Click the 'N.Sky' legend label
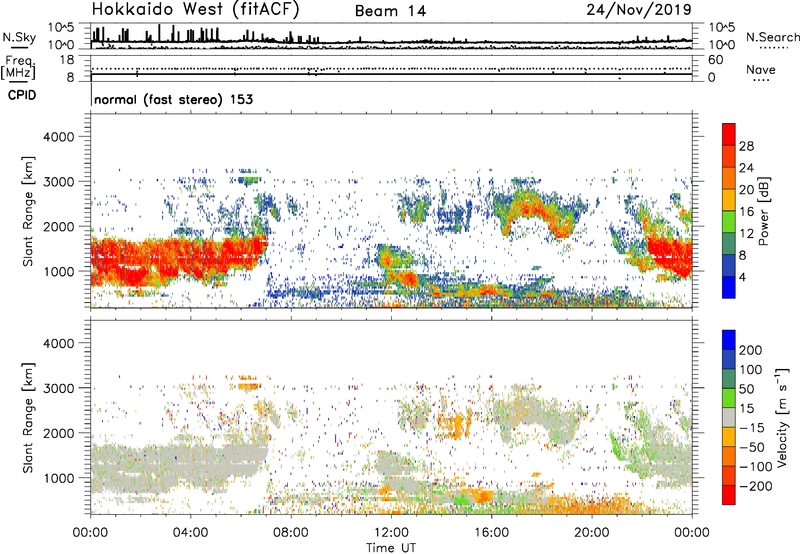 coord(19,37)
